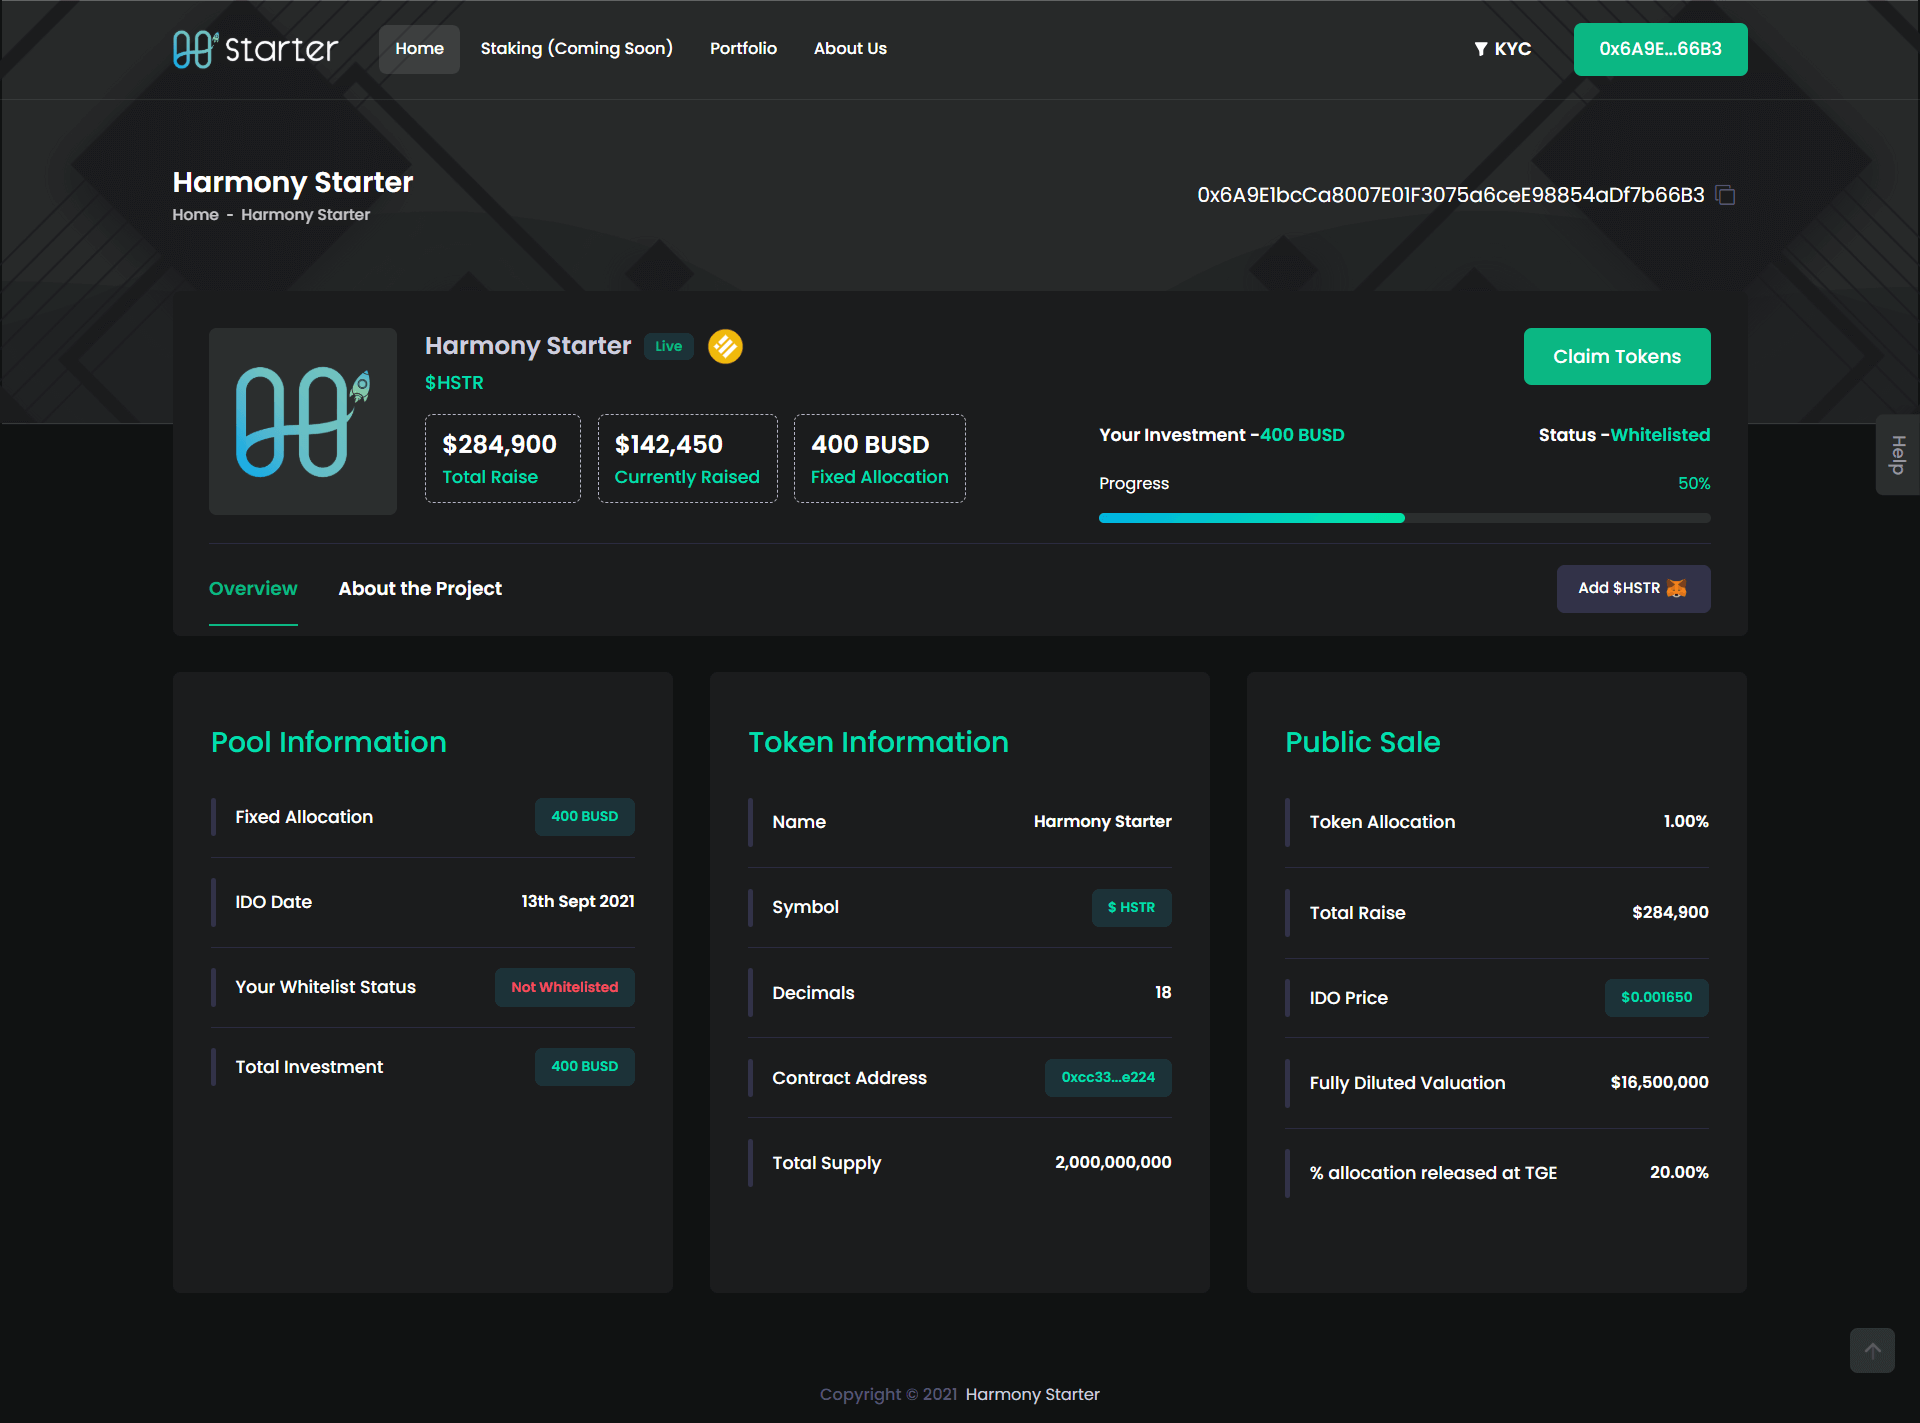Copy the wallet address with the copy icon
This screenshot has width=1920, height=1423.
pyautogui.click(x=1725, y=195)
